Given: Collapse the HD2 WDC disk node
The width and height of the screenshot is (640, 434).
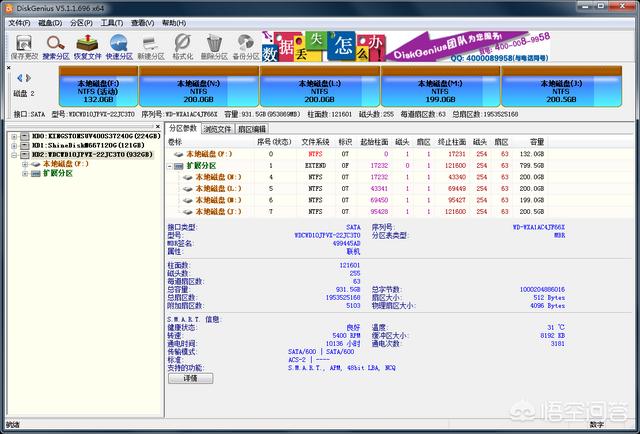Looking at the screenshot, I should (x=14, y=155).
